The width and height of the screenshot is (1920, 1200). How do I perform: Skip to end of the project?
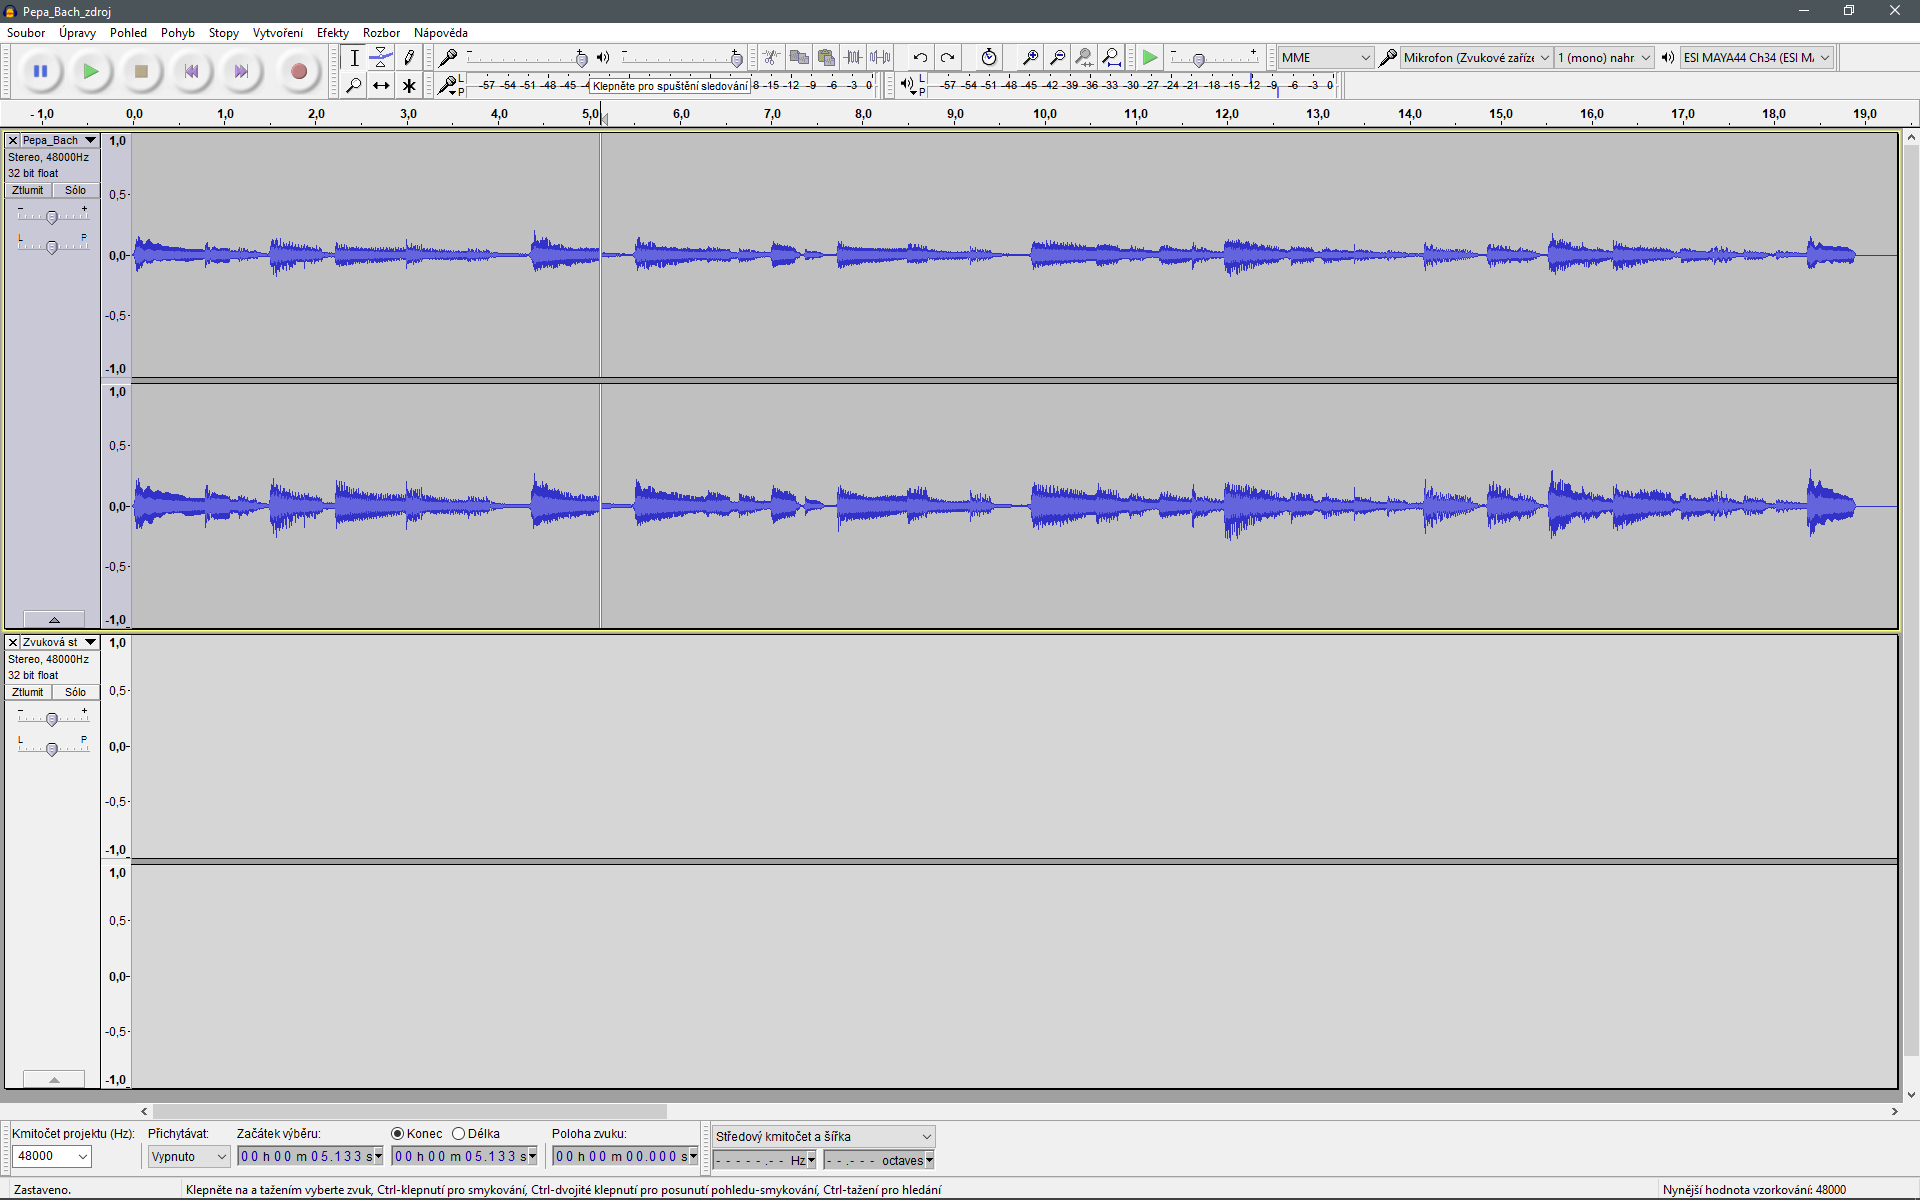coord(241,71)
